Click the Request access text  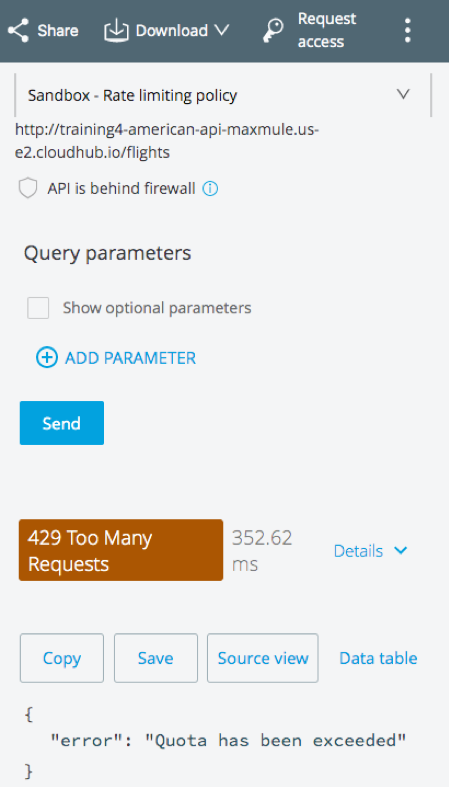coord(327,30)
